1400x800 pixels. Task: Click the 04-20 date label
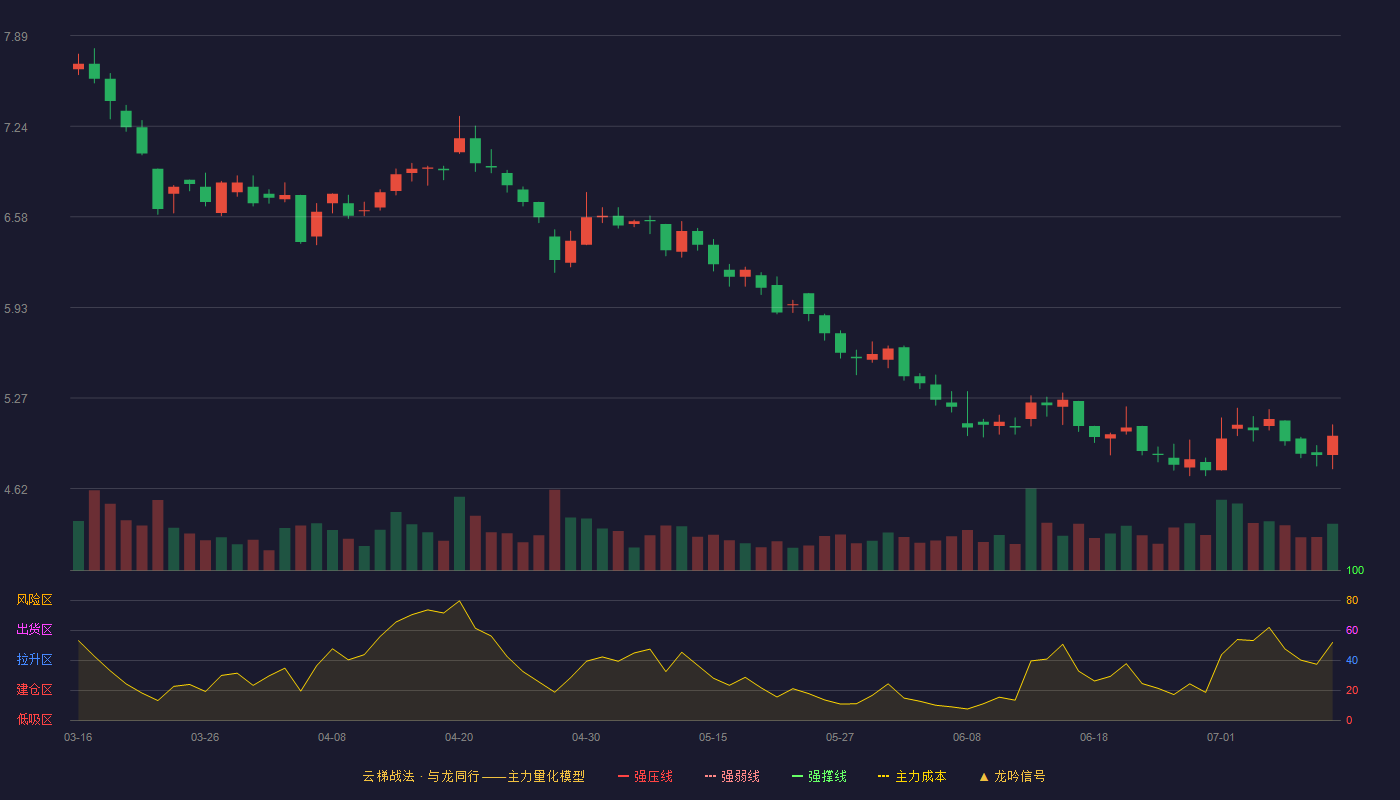pyautogui.click(x=459, y=737)
